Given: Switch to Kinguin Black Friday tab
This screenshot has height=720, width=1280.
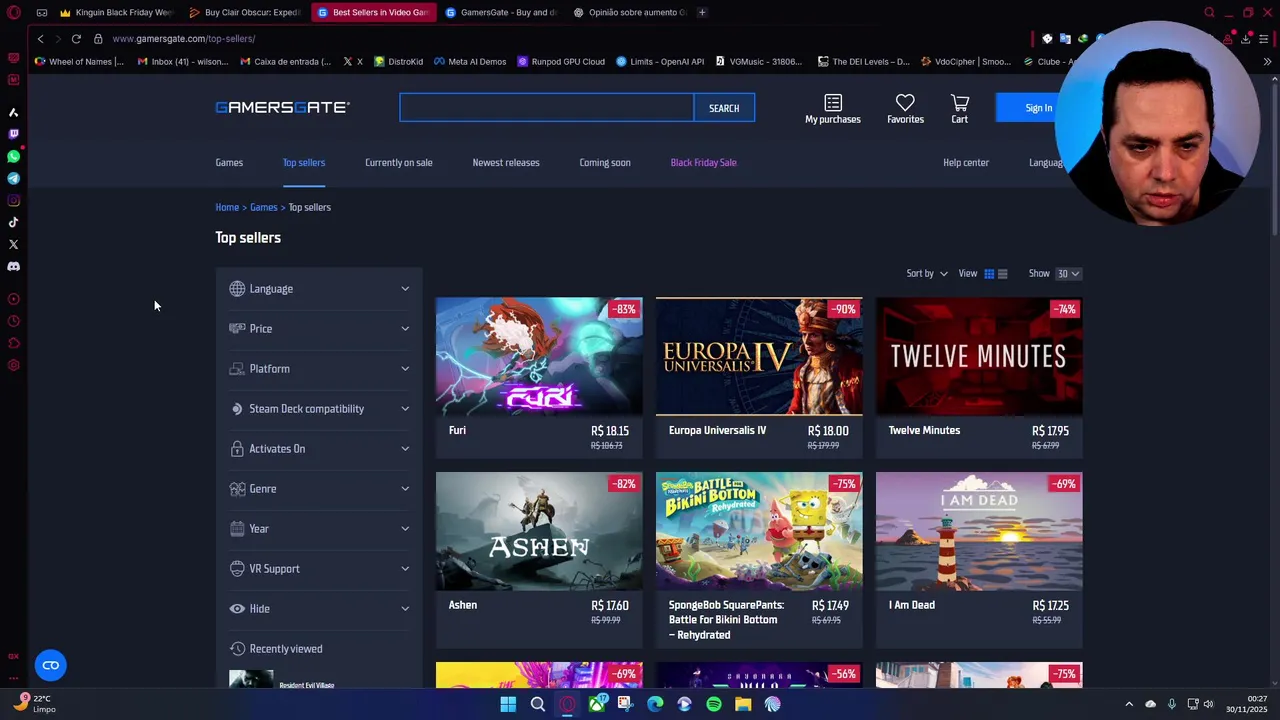Looking at the screenshot, I should tap(116, 13).
